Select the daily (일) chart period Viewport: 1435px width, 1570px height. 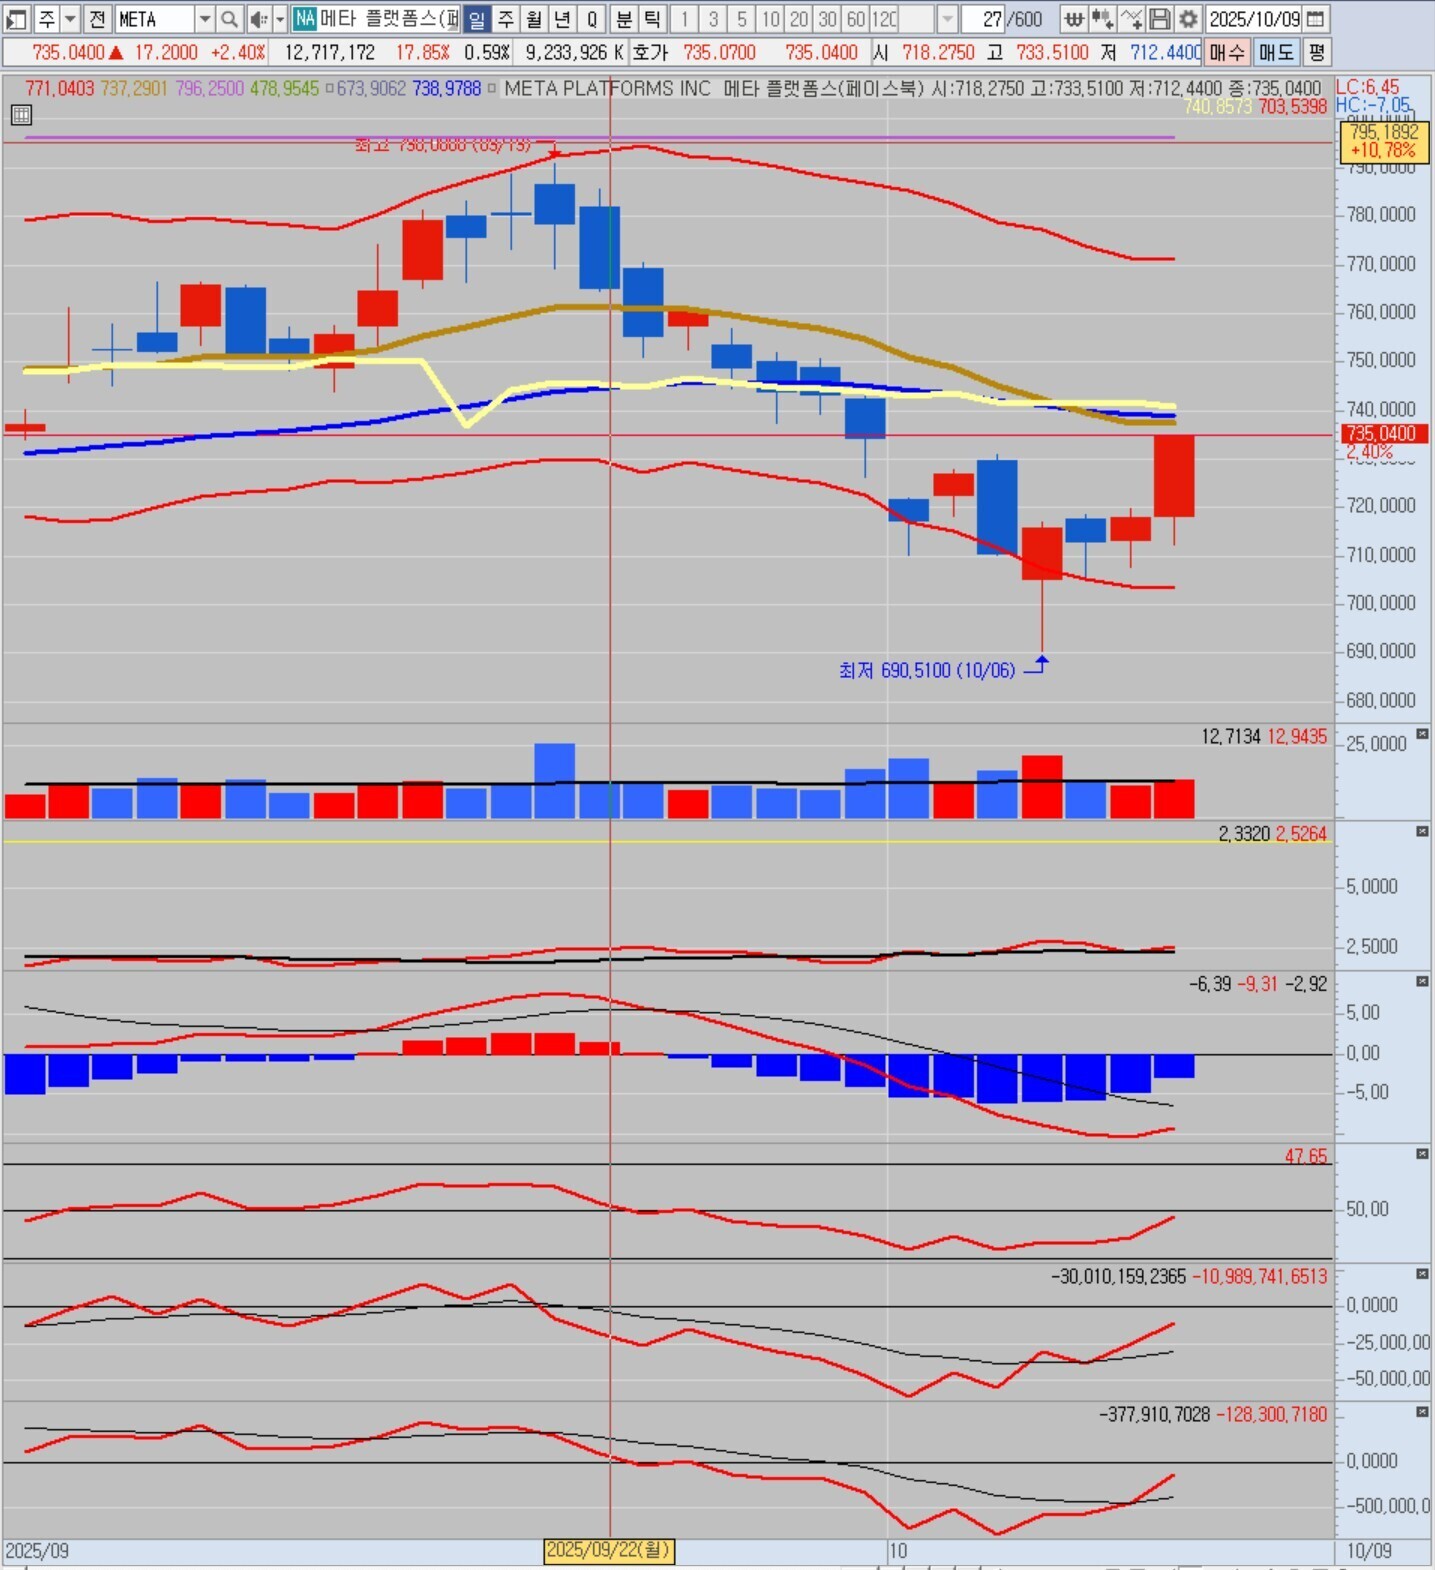coord(477,19)
